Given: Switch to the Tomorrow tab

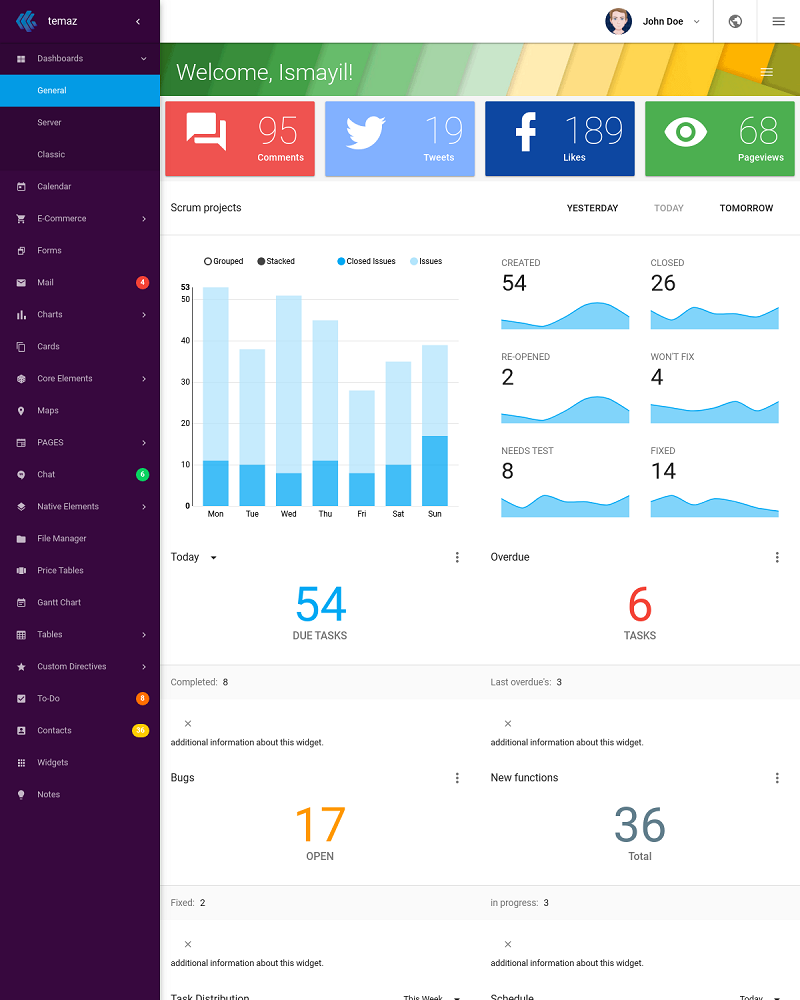Looking at the screenshot, I should [x=747, y=208].
